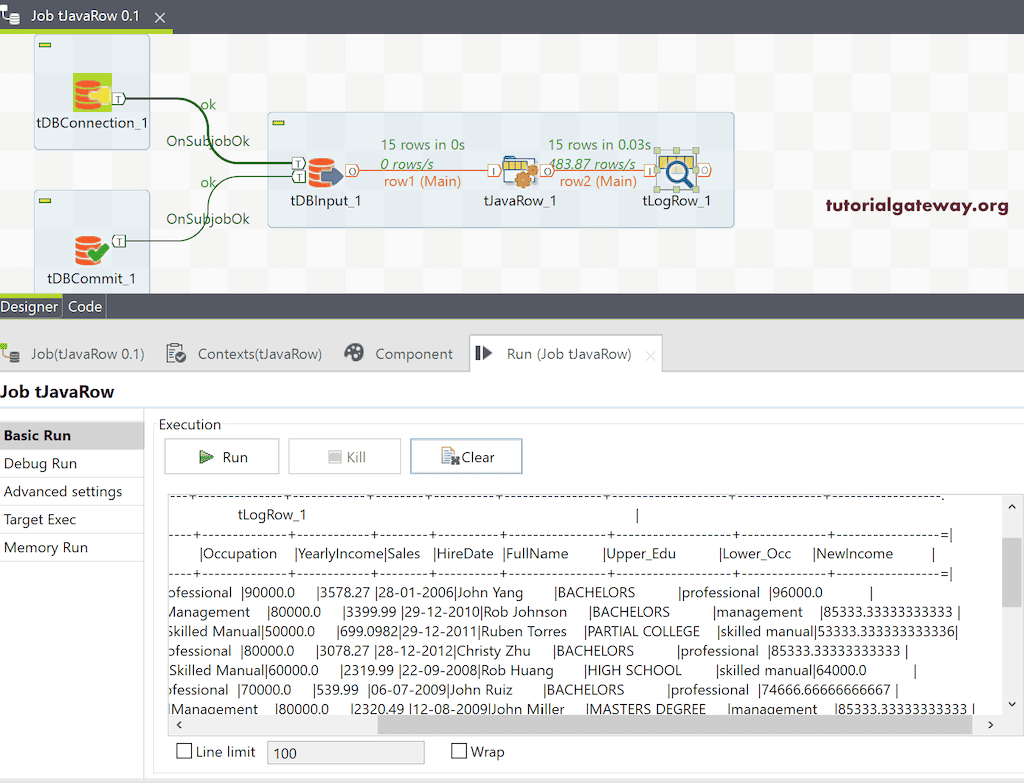Click the Run tab play icon
This screenshot has height=783, width=1024.
tap(484, 353)
